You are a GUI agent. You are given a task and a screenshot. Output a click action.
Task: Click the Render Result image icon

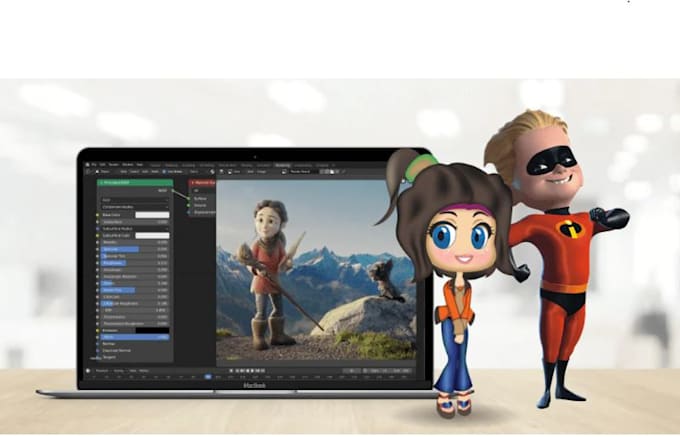[284, 172]
